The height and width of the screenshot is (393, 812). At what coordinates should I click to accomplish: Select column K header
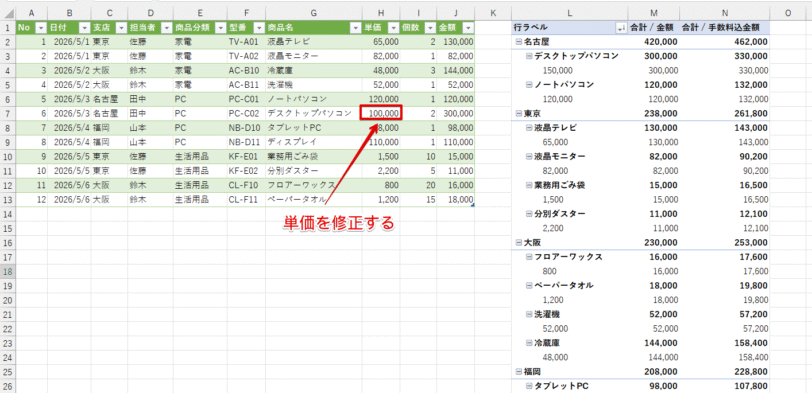click(x=493, y=13)
